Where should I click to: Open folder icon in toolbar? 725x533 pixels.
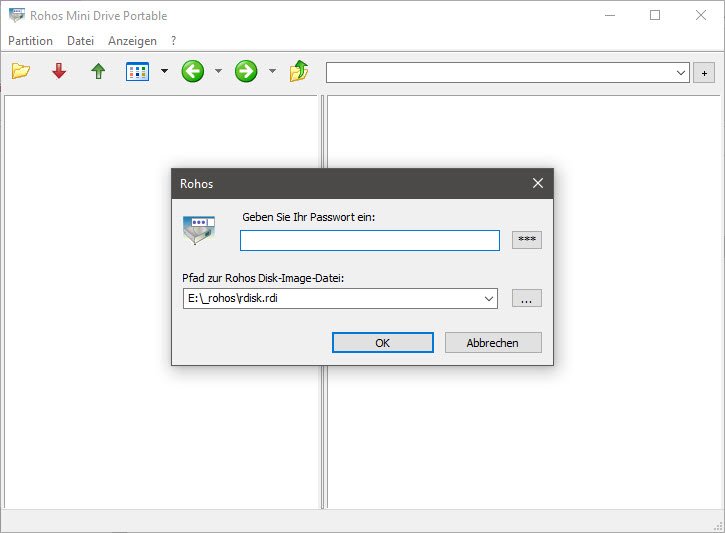click(21, 71)
